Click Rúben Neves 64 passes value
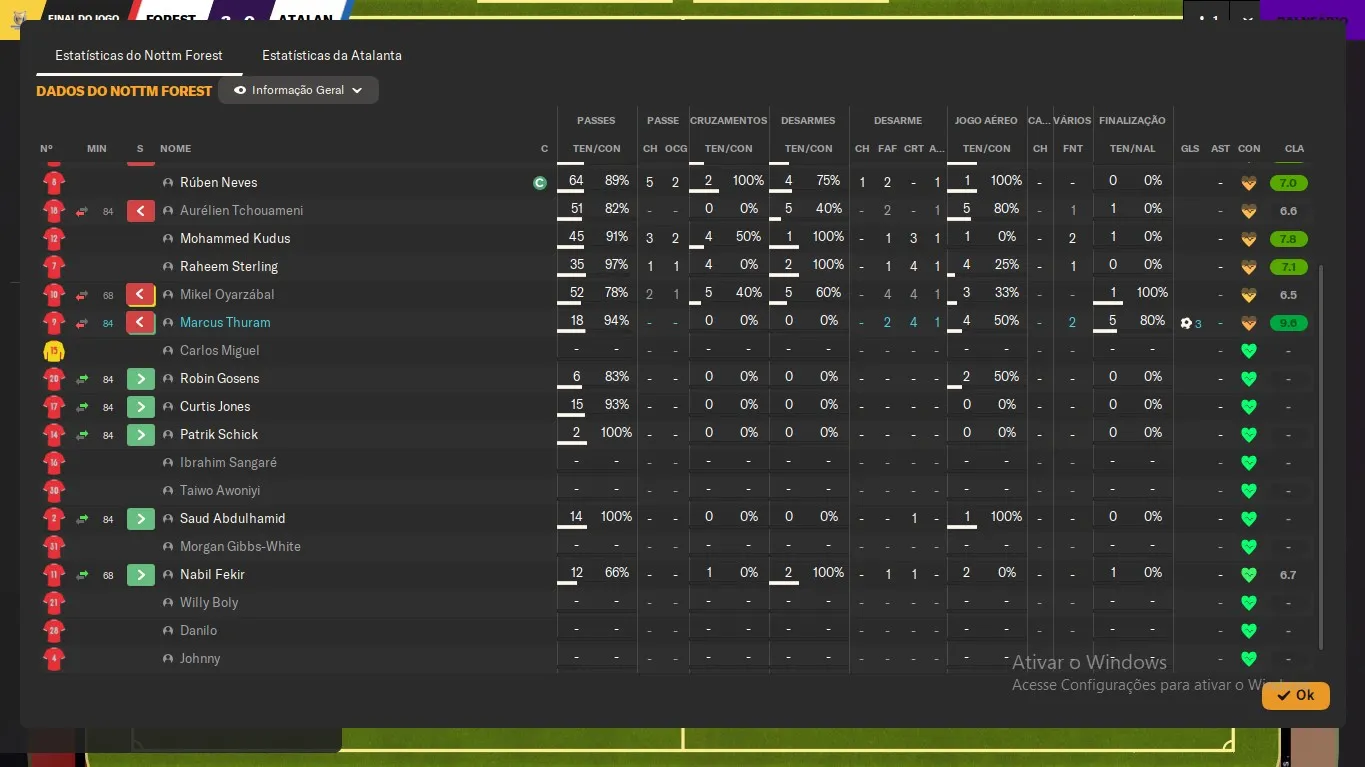1365x767 pixels. (576, 181)
